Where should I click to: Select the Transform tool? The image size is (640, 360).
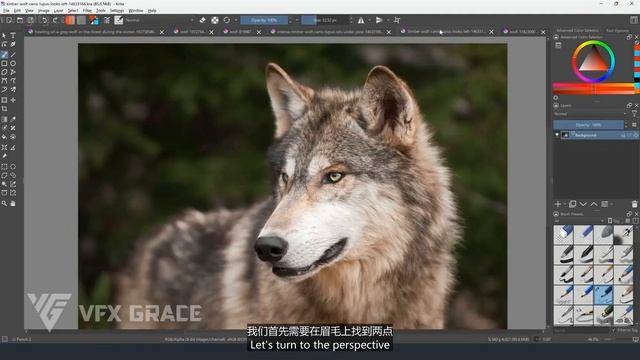4,100
